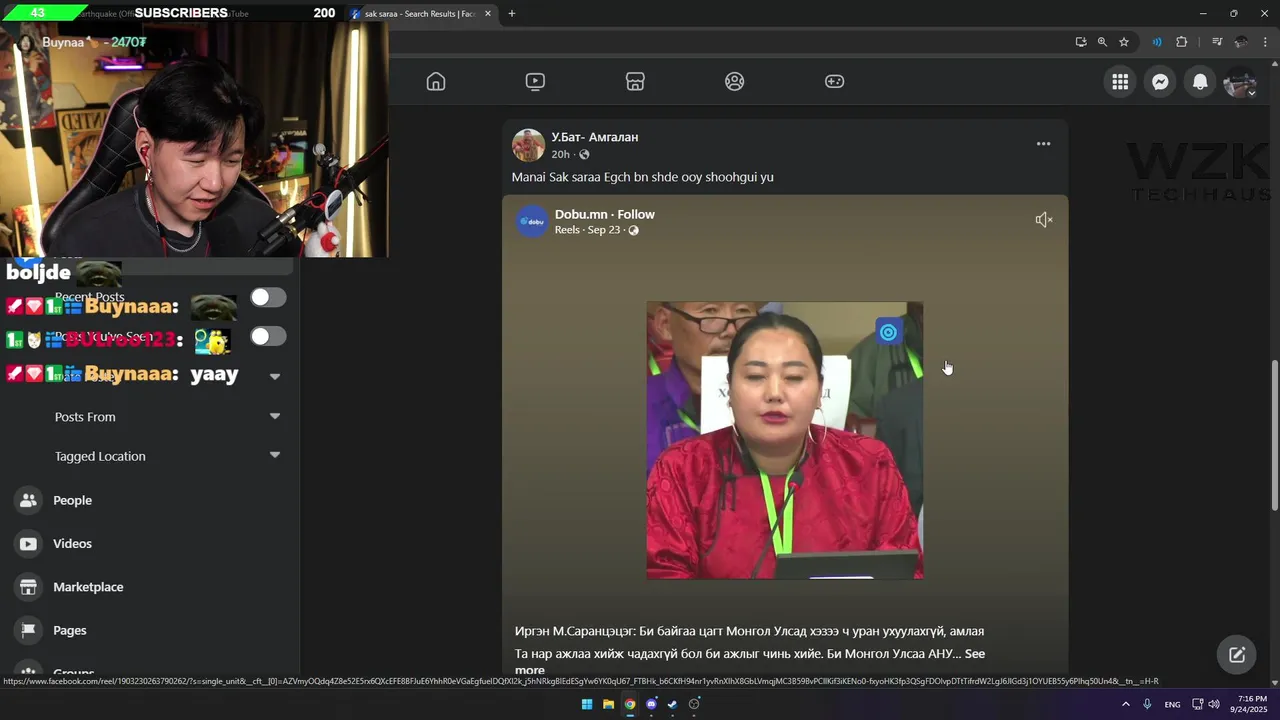Open Chrome extensions puzzle icon
Image resolution: width=1280 pixels, height=720 pixels.
click(1182, 42)
